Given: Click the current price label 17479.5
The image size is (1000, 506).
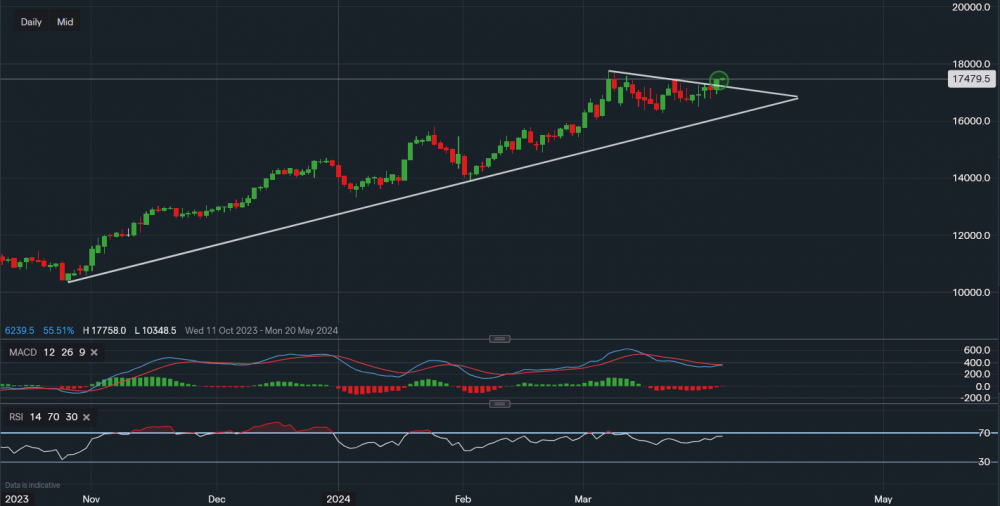Looking at the screenshot, I should point(972,79).
